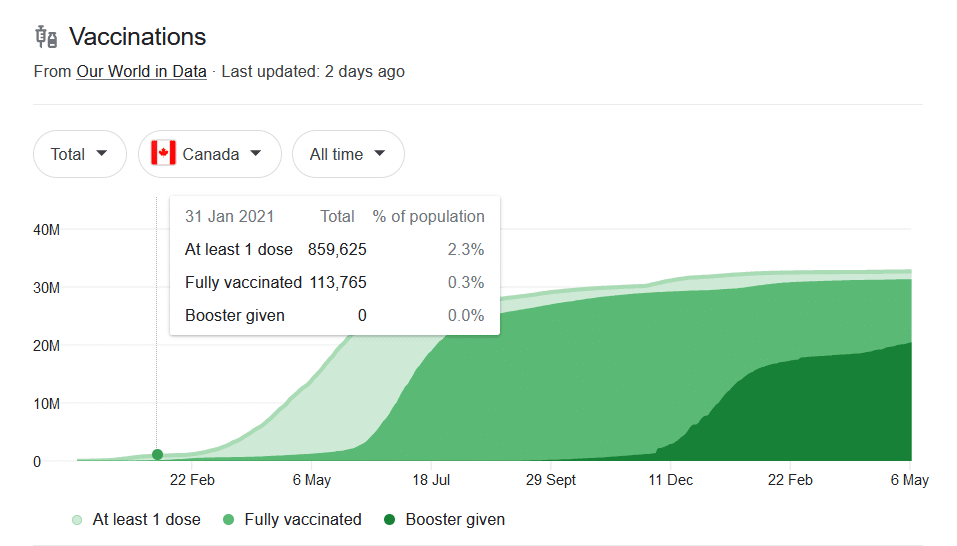
Task: Open the Total metric dropdown
Action: point(80,154)
